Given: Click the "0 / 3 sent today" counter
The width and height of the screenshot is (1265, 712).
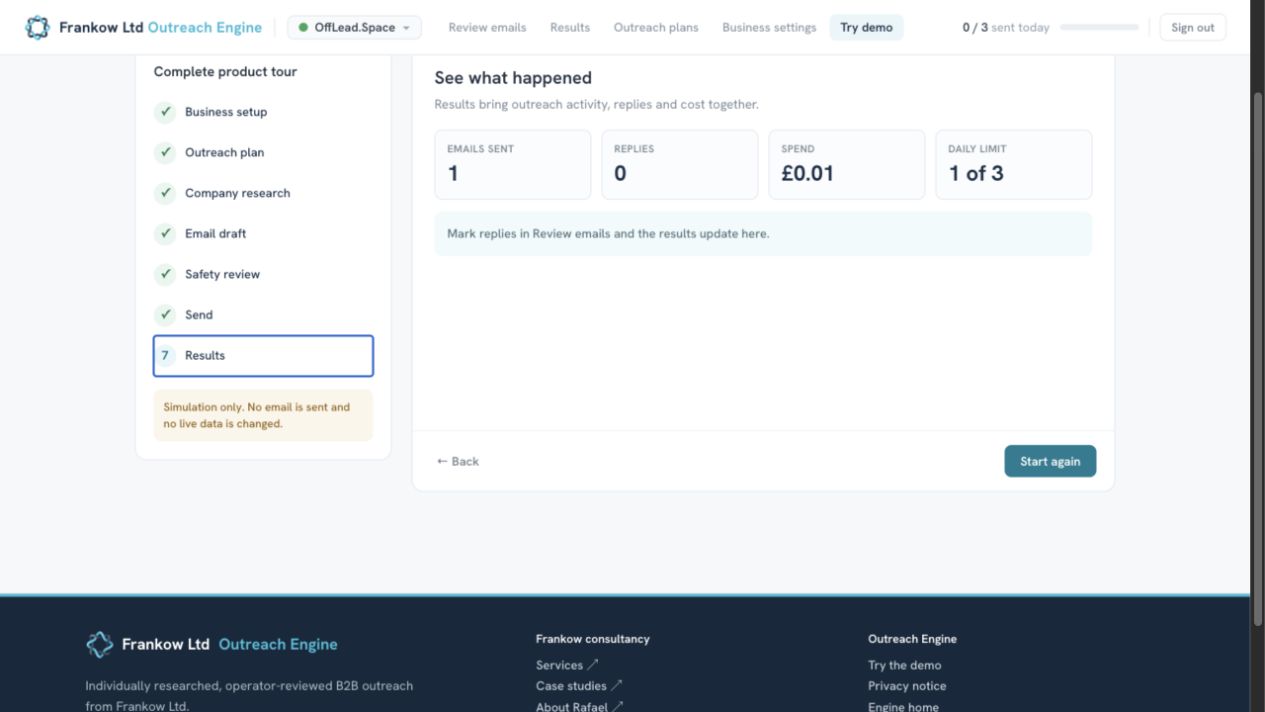Looking at the screenshot, I should (1006, 28).
